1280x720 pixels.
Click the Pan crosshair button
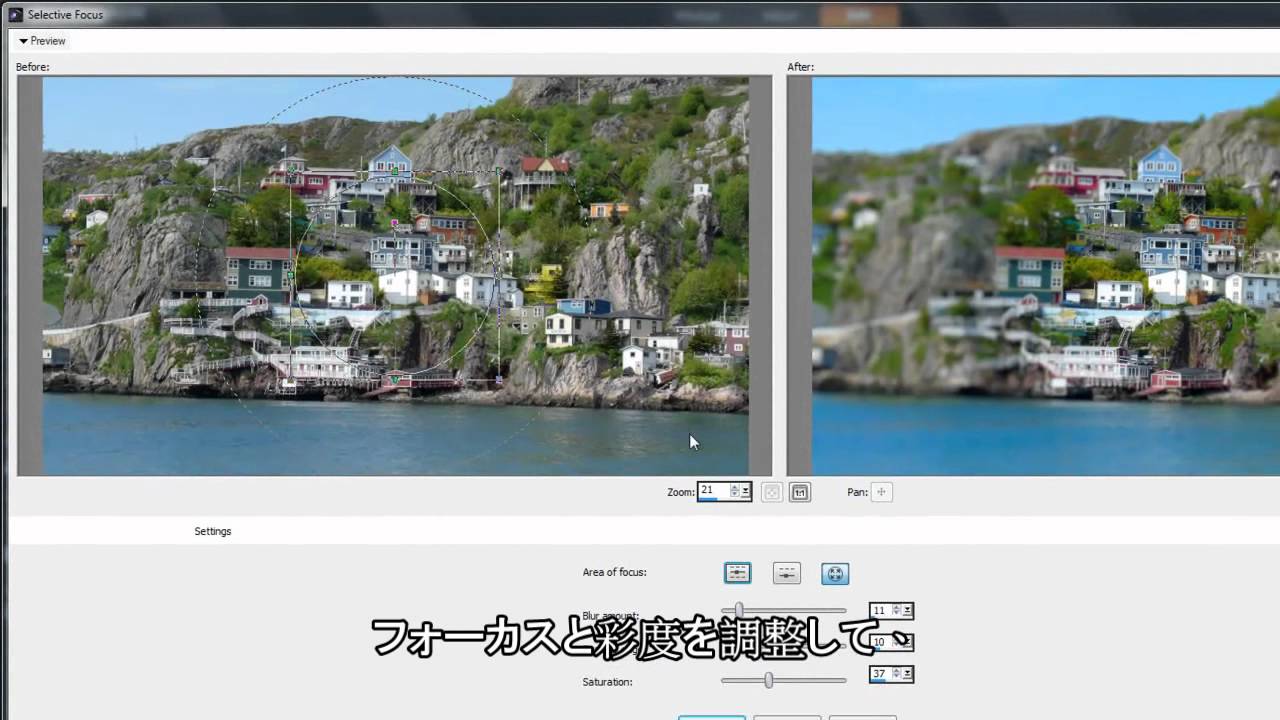(x=881, y=492)
